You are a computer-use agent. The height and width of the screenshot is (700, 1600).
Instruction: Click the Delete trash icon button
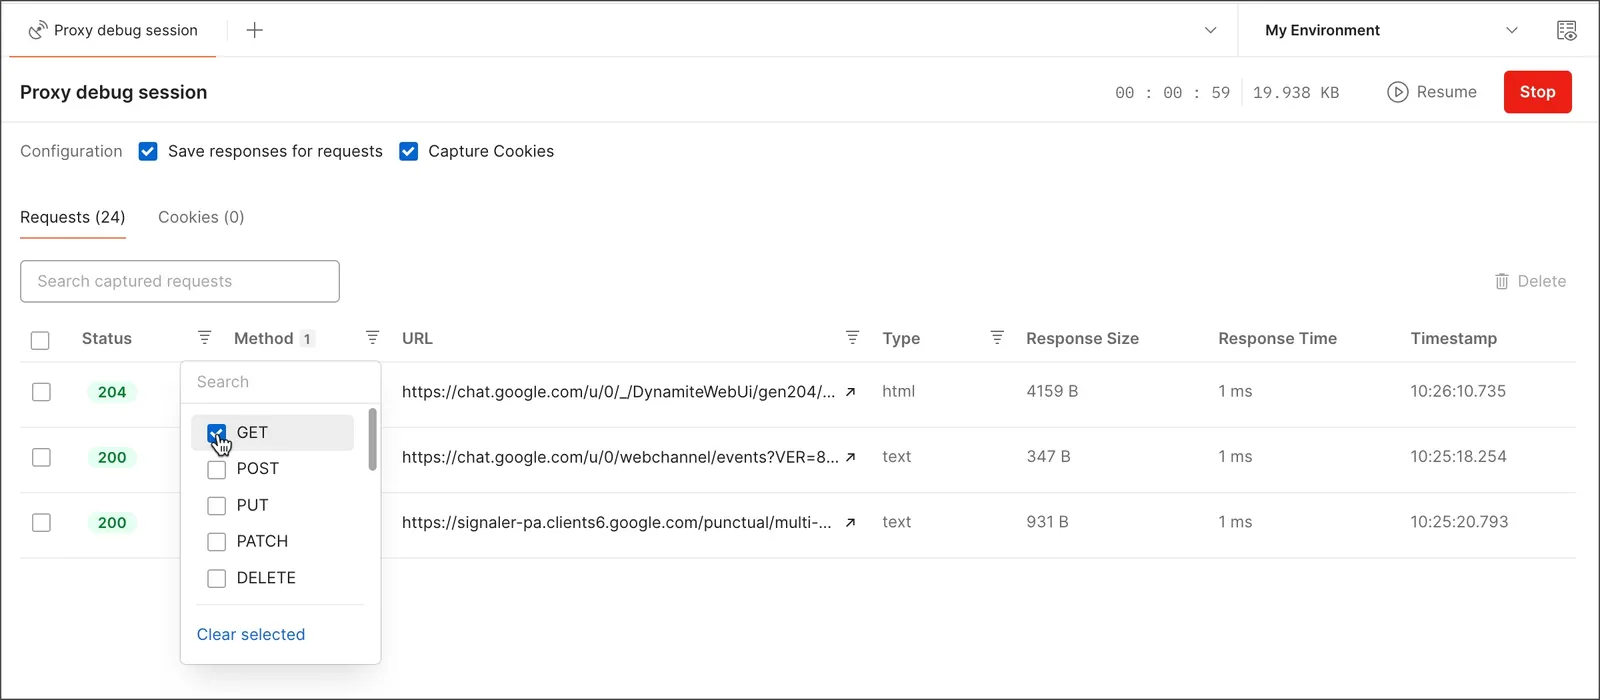(x=1530, y=281)
